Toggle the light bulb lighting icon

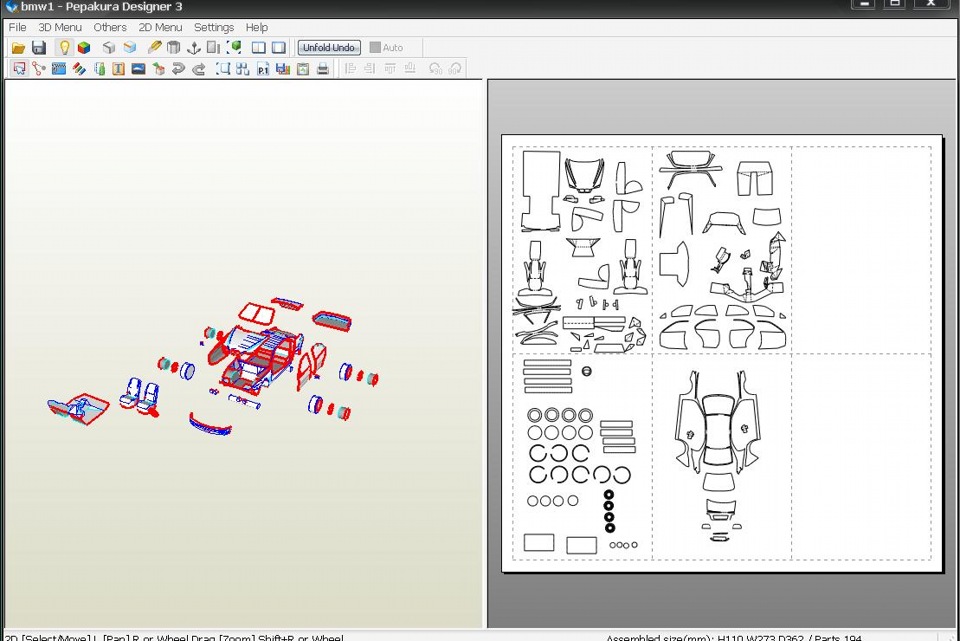(x=64, y=48)
